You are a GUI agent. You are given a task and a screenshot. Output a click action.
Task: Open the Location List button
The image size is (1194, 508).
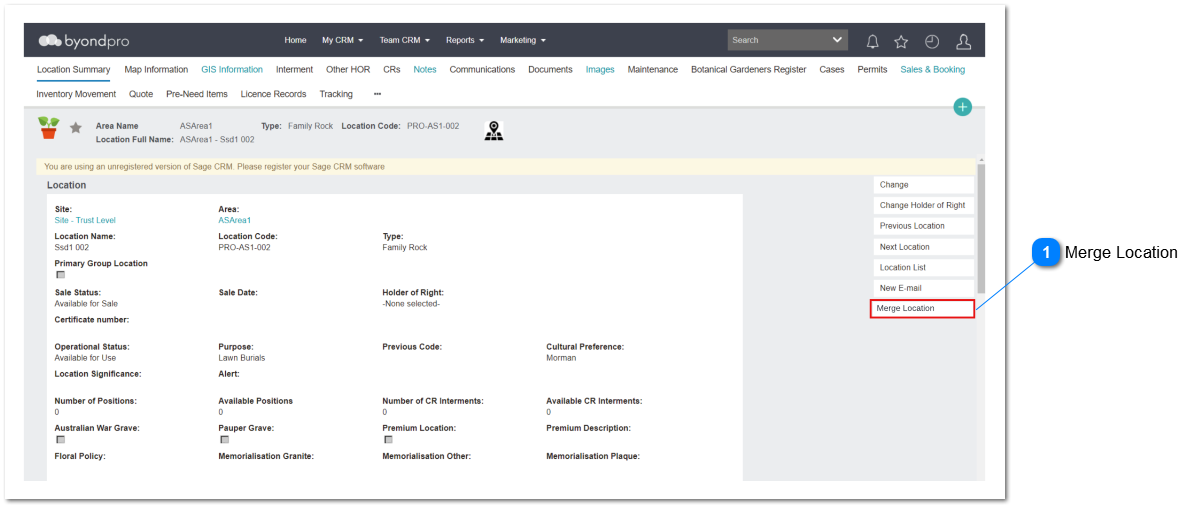pos(924,267)
